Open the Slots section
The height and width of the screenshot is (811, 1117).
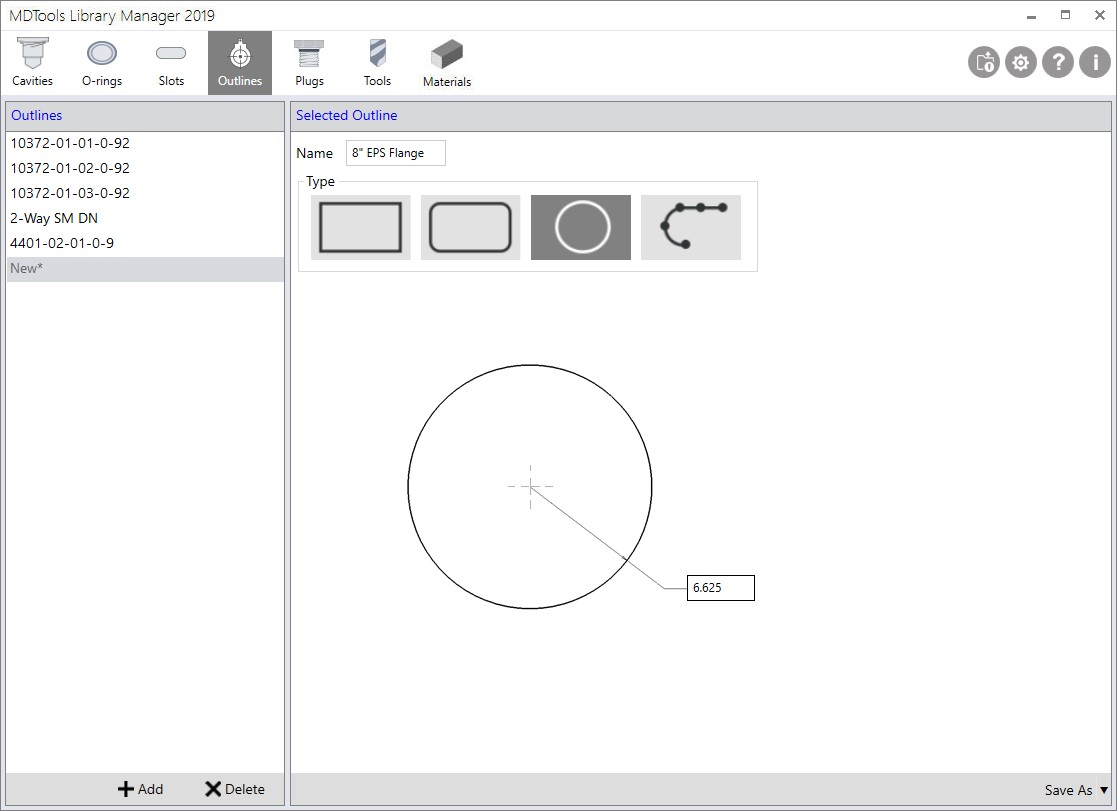pos(171,63)
